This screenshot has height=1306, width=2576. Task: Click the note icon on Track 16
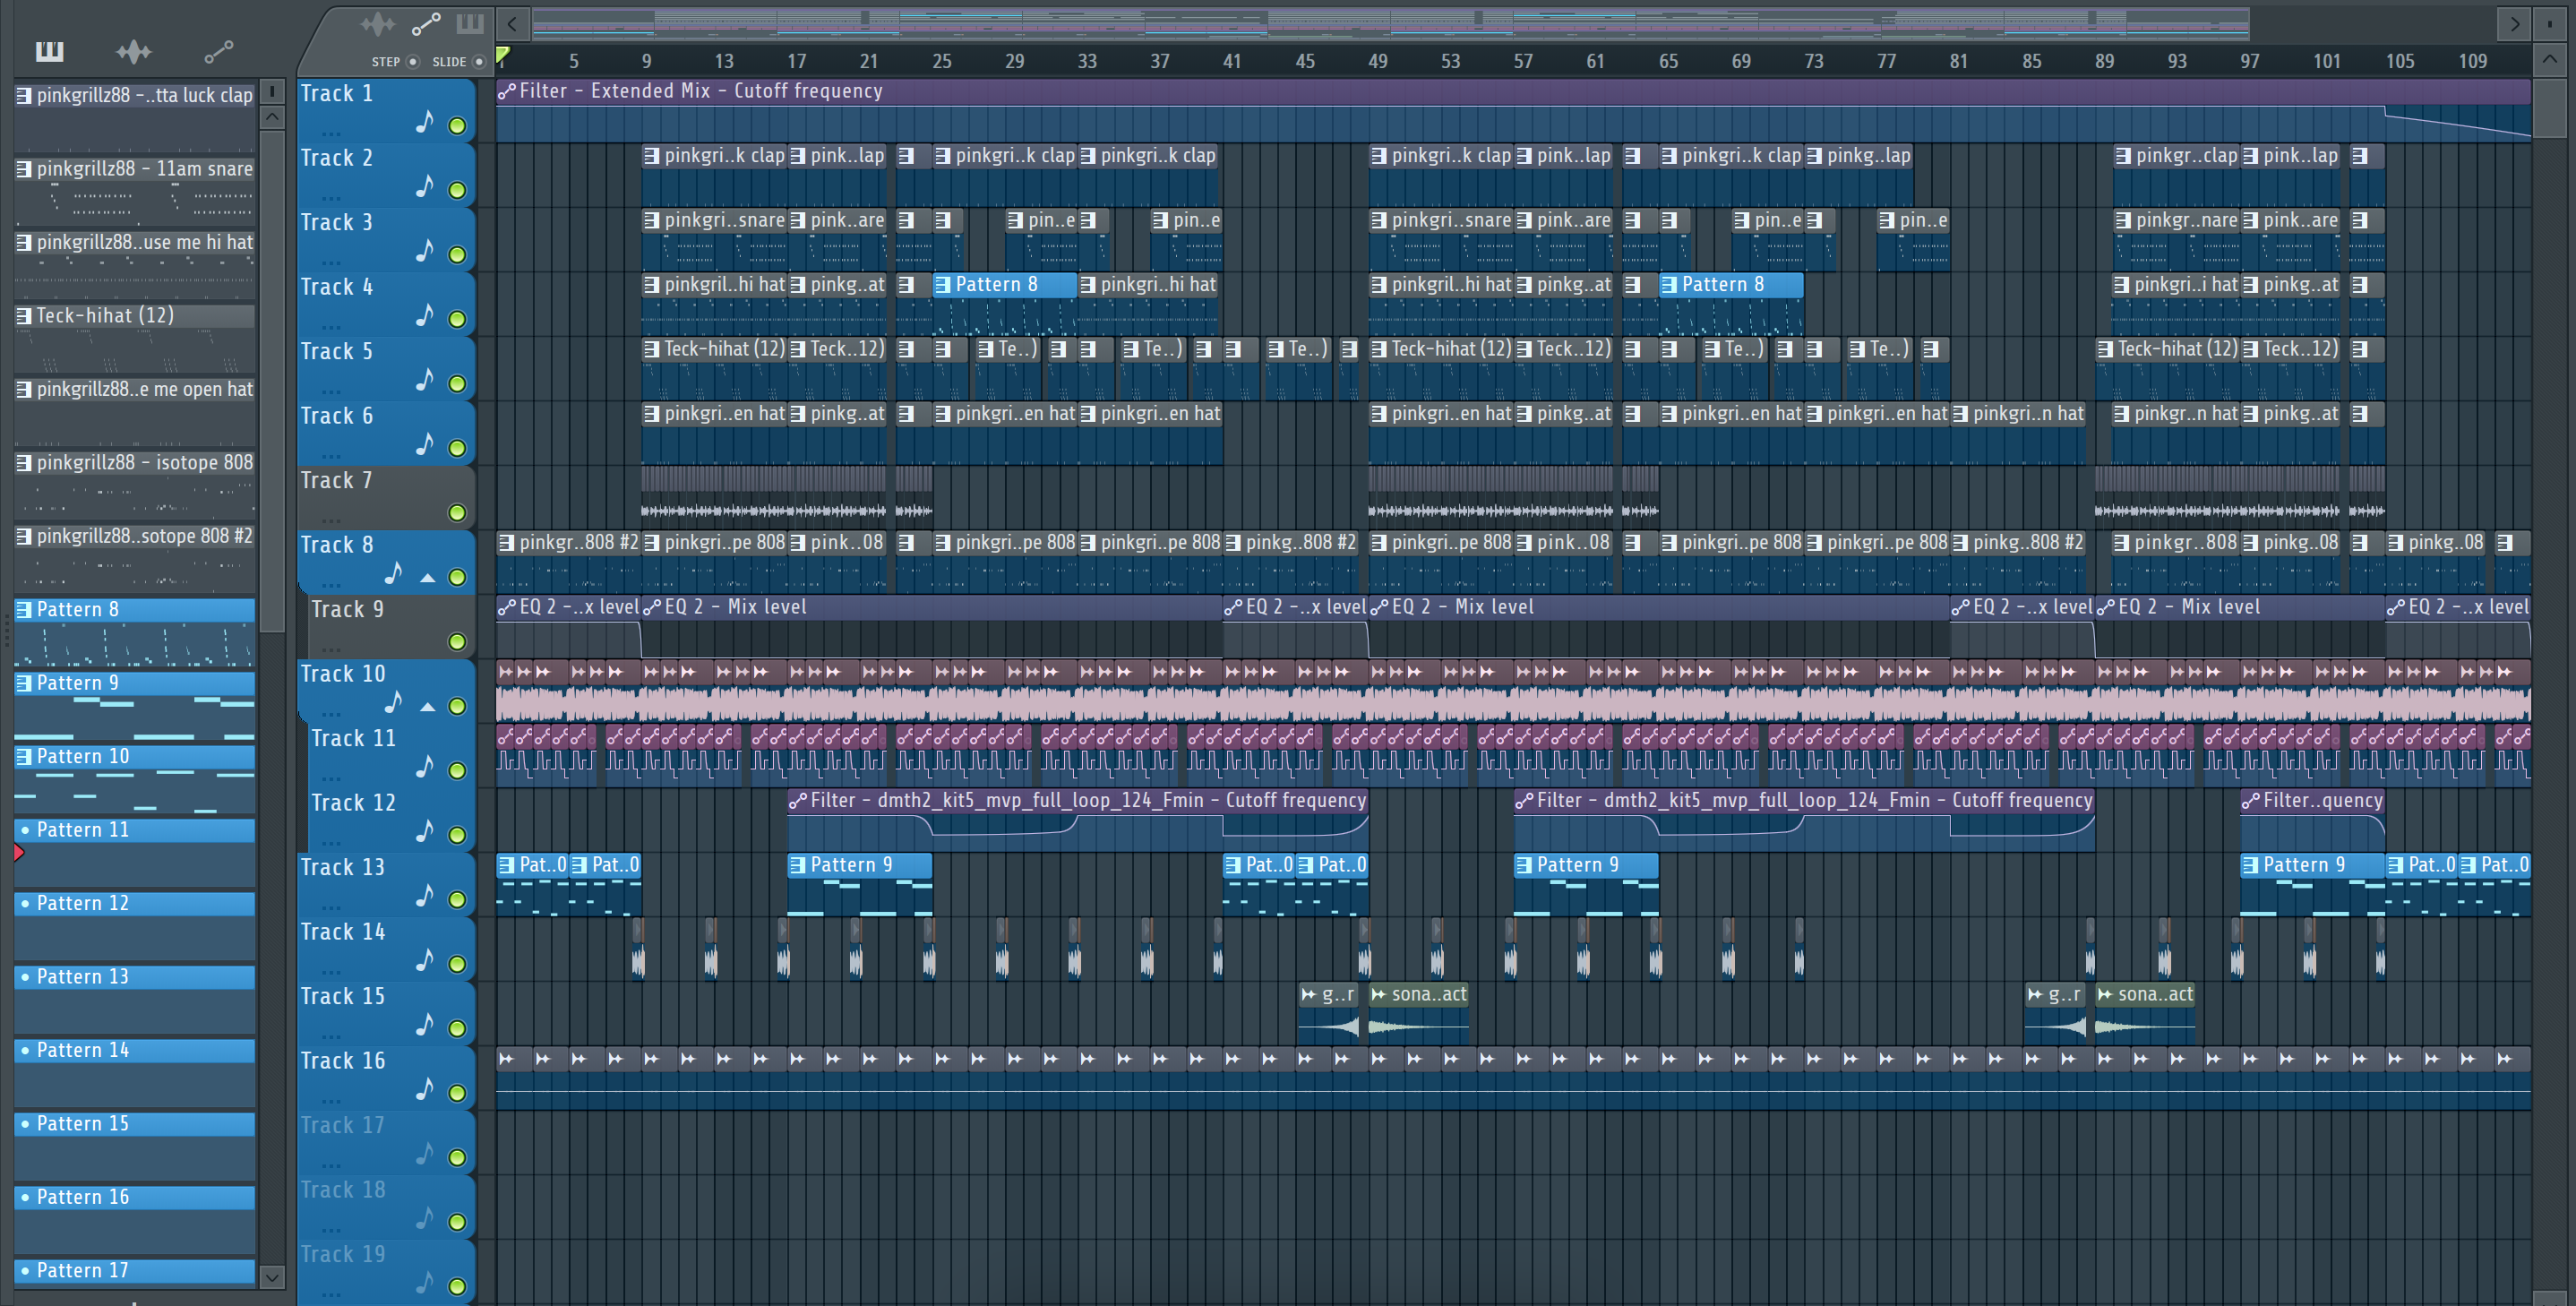425,1089
